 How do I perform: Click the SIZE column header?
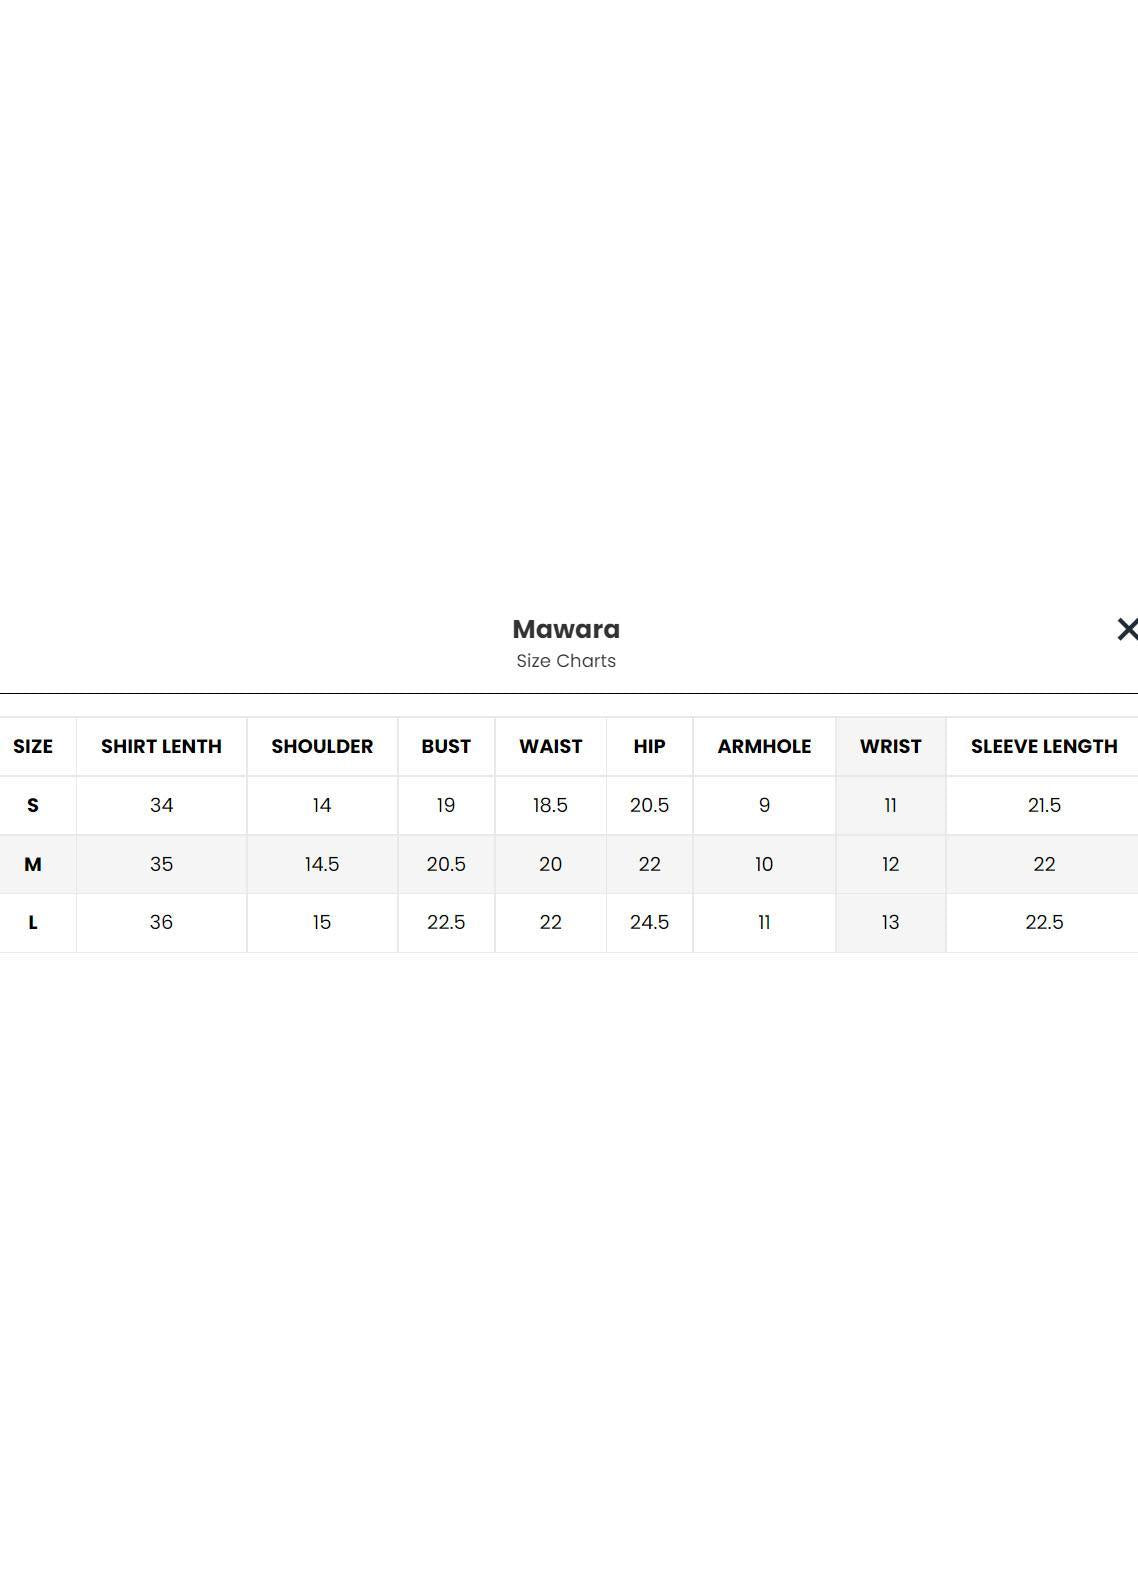coord(33,746)
